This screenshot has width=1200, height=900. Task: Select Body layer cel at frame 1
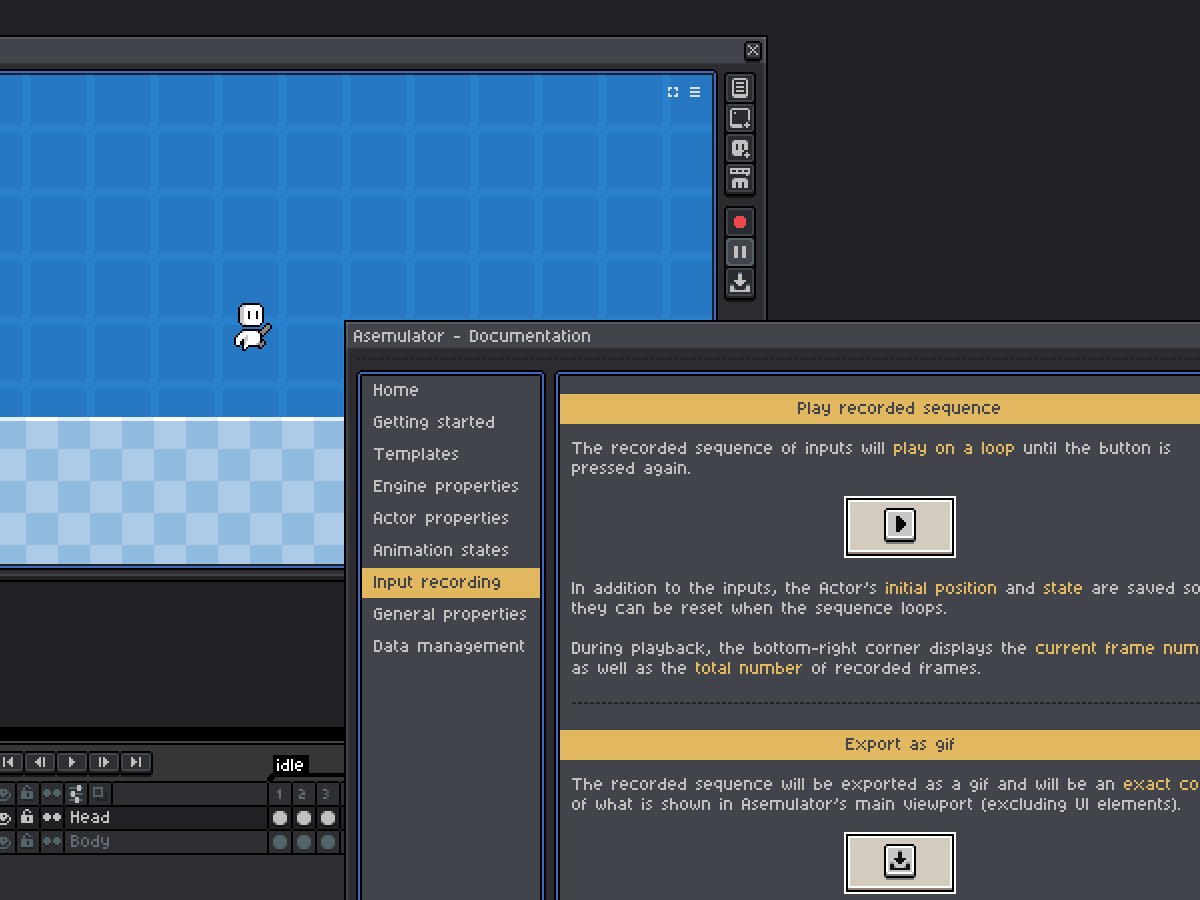(x=280, y=842)
